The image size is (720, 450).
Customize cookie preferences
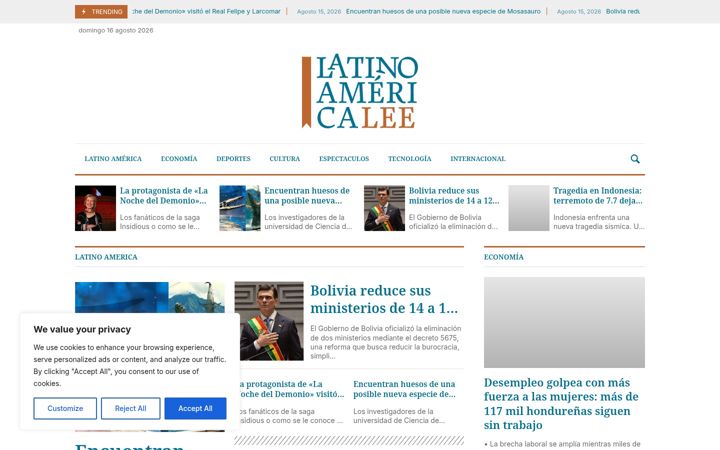(x=65, y=408)
